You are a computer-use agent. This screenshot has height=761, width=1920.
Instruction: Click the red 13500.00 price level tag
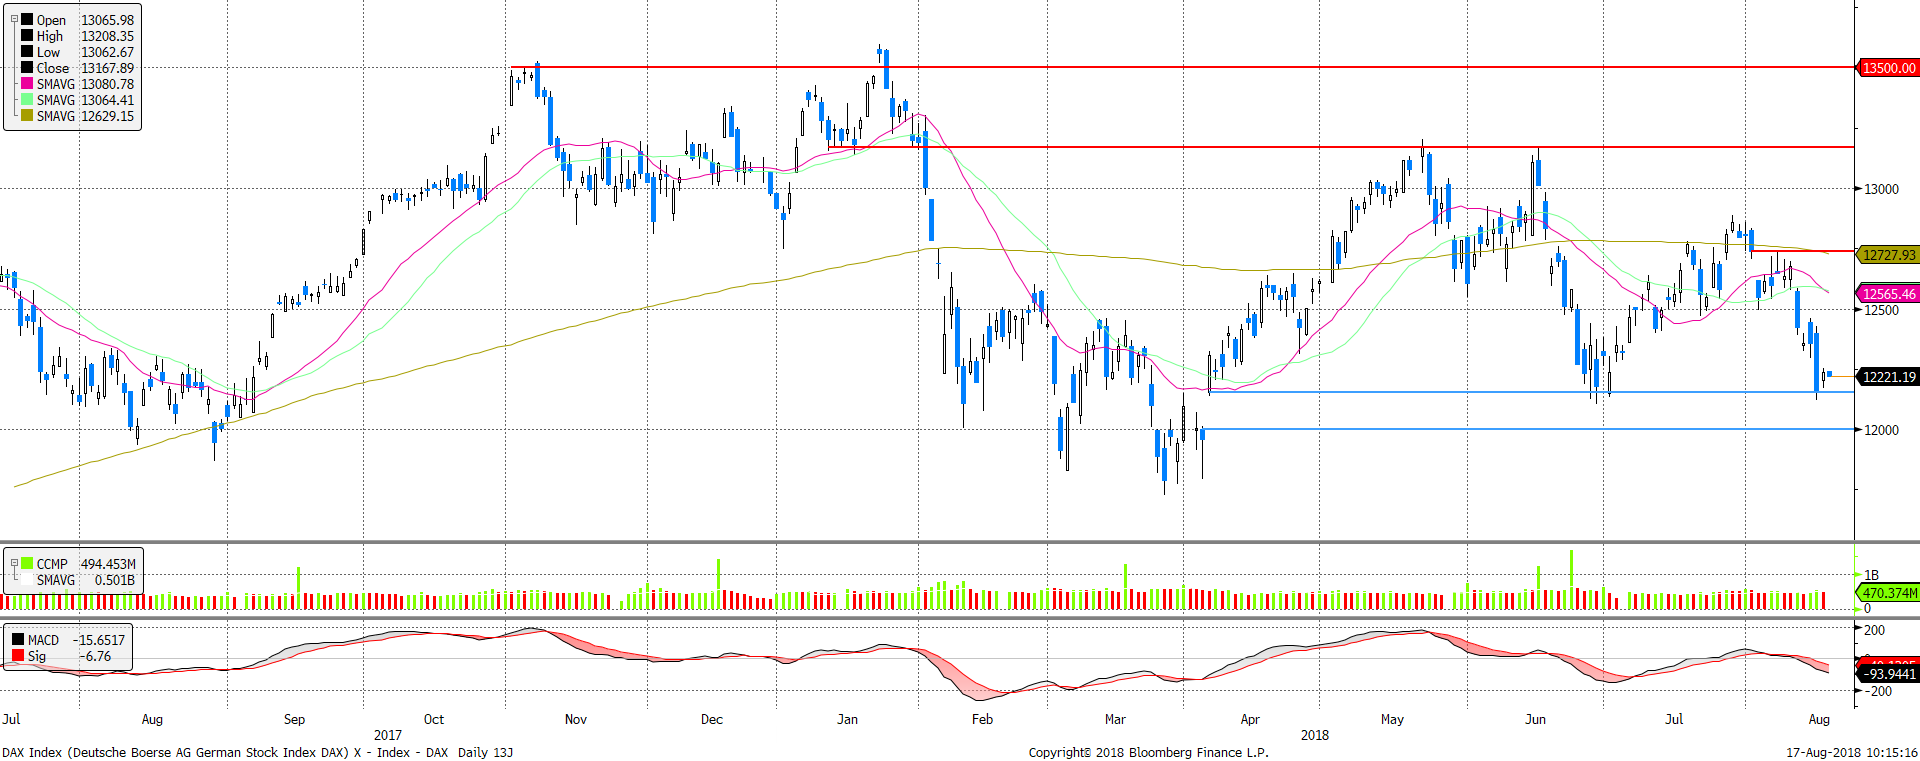tap(1888, 68)
